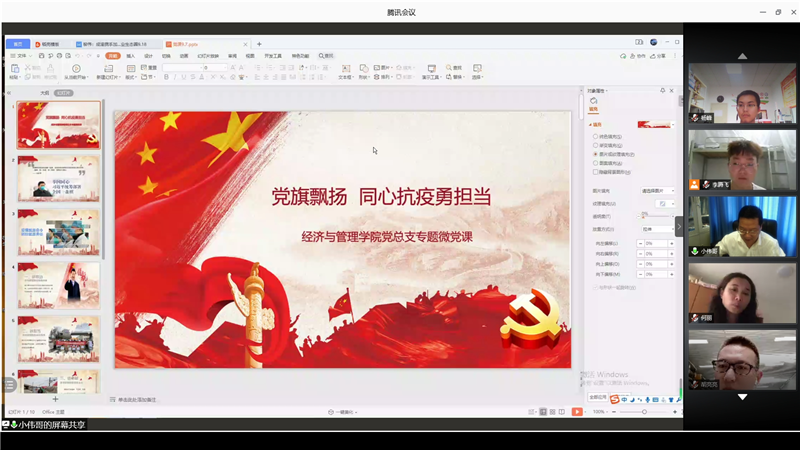Click the orange slideshow play button in status bar

pyautogui.click(x=577, y=412)
